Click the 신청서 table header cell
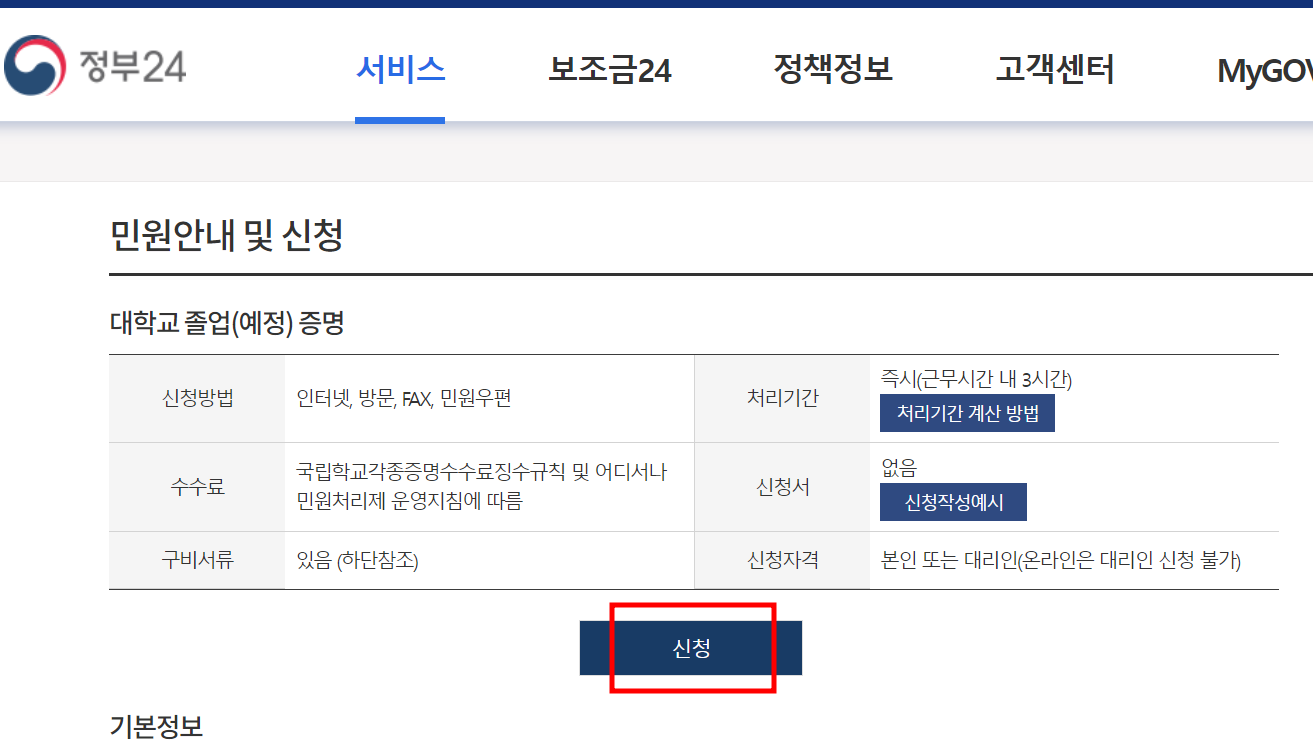The height and width of the screenshot is (743, 1313). pos(782,487)
